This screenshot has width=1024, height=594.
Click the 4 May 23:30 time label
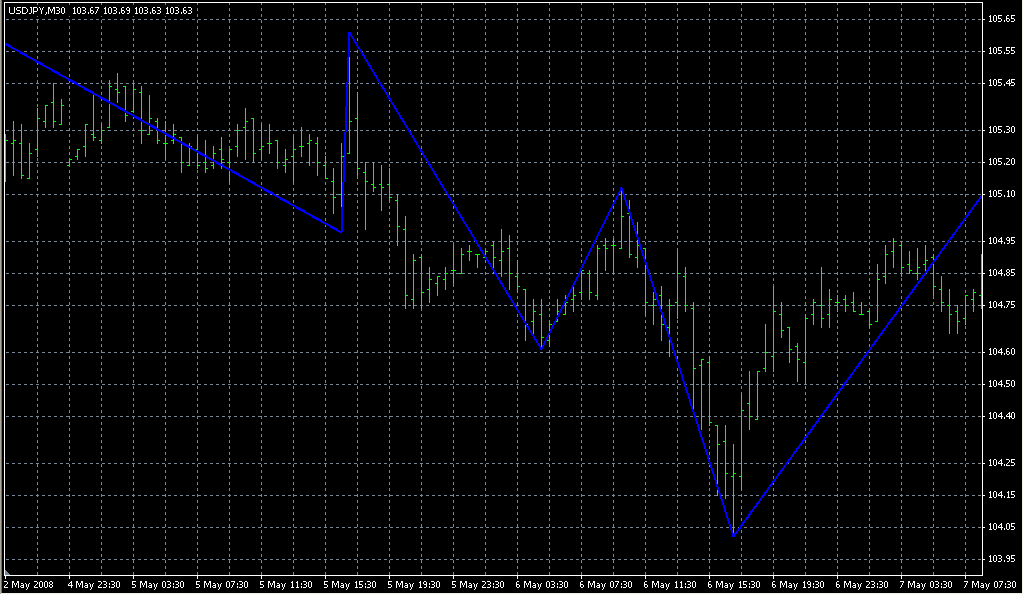coord(94,585)
